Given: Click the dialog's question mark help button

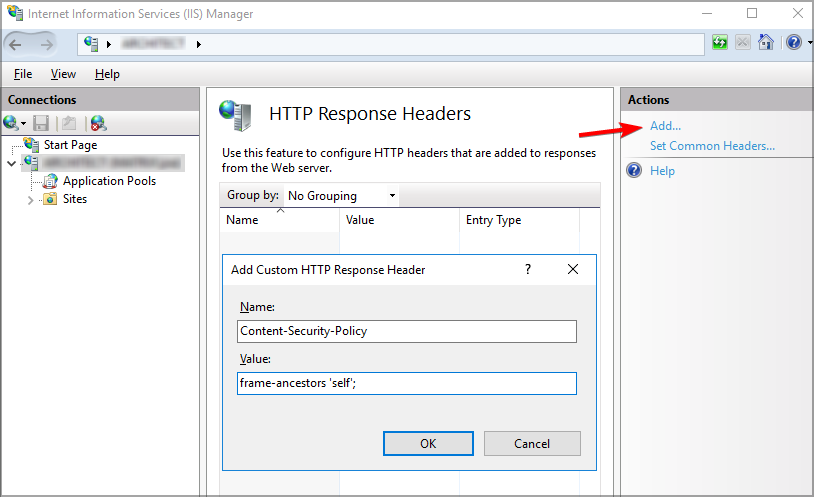Looking at the screenshot, I should [528, 269].
